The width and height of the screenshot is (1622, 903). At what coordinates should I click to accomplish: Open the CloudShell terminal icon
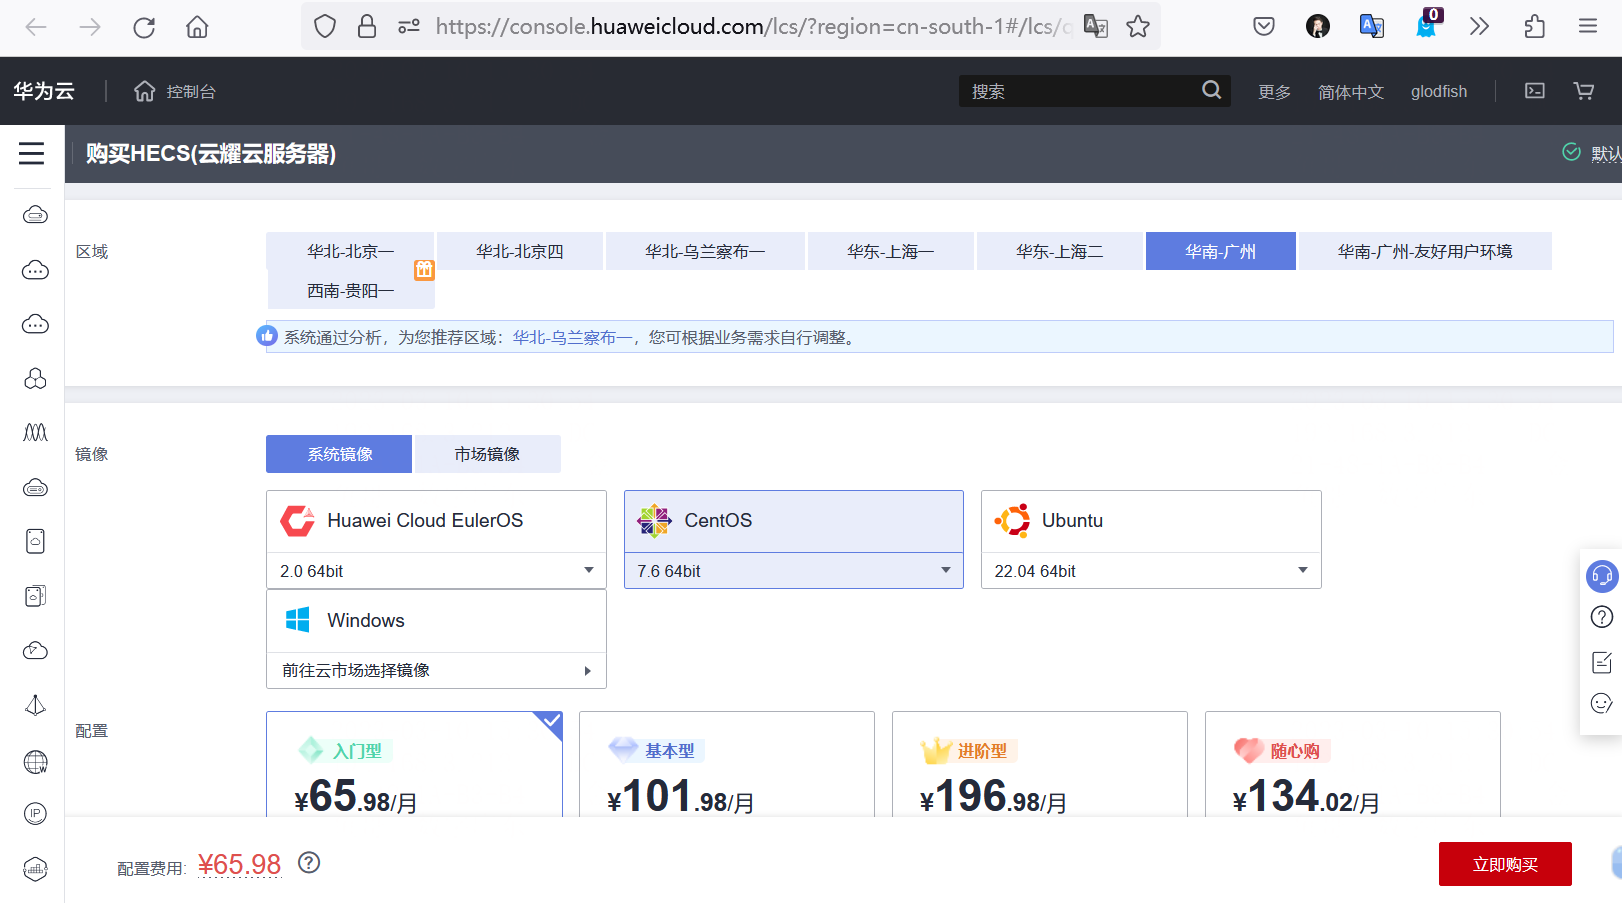1535,91
